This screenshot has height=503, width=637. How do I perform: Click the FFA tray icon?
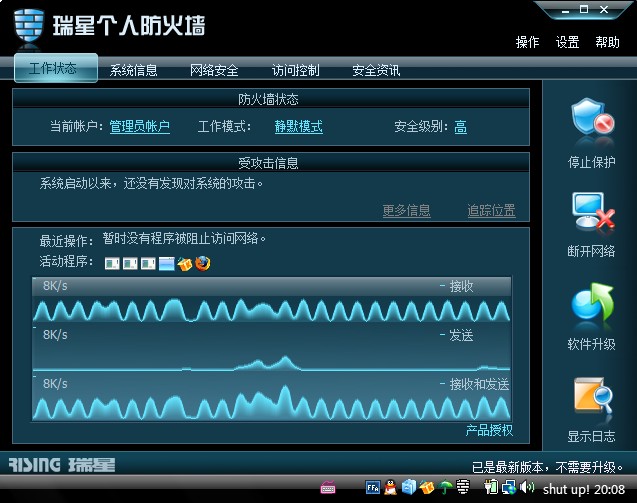click(x=373, y=487)
